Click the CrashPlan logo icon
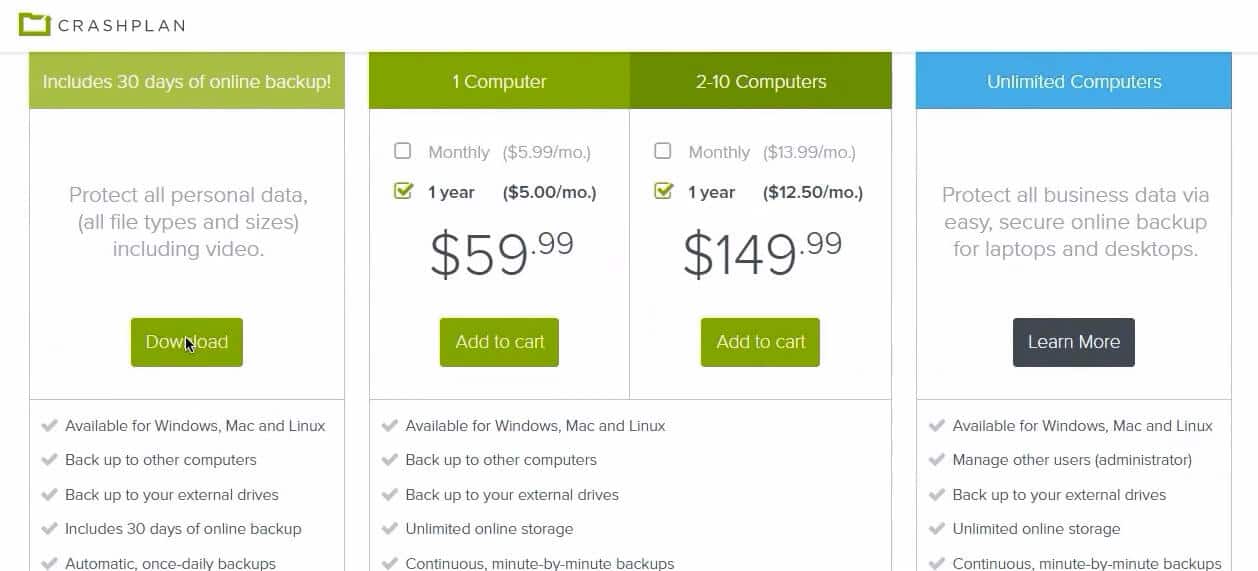1258x571 pixels. [34, 25]
